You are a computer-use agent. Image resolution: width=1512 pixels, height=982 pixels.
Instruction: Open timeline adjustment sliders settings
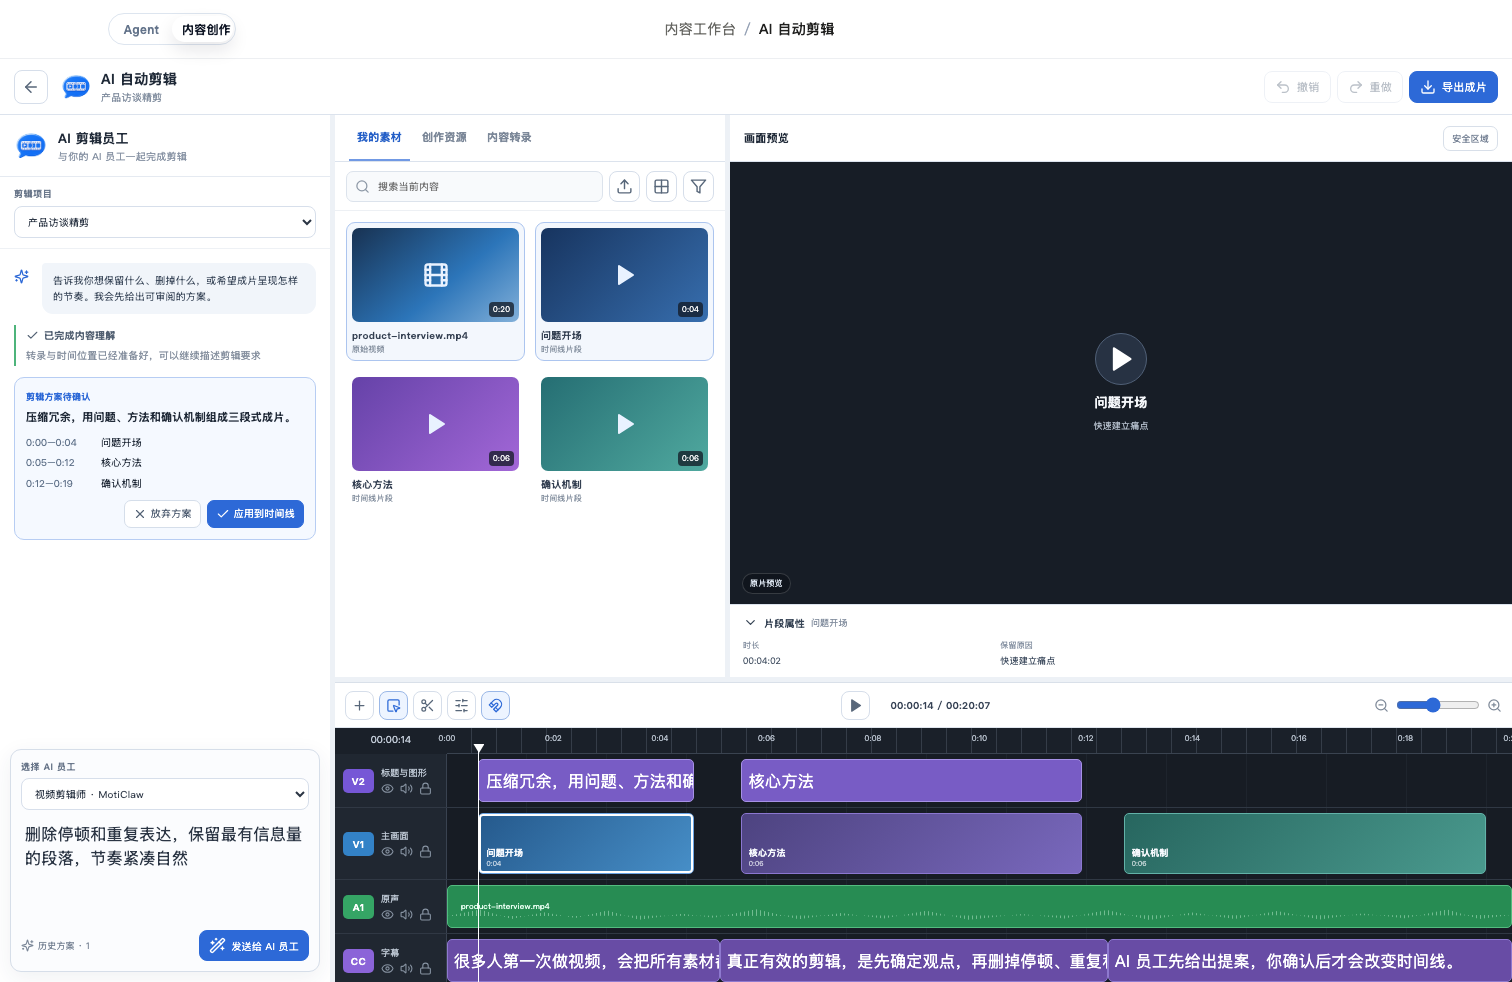461,705
